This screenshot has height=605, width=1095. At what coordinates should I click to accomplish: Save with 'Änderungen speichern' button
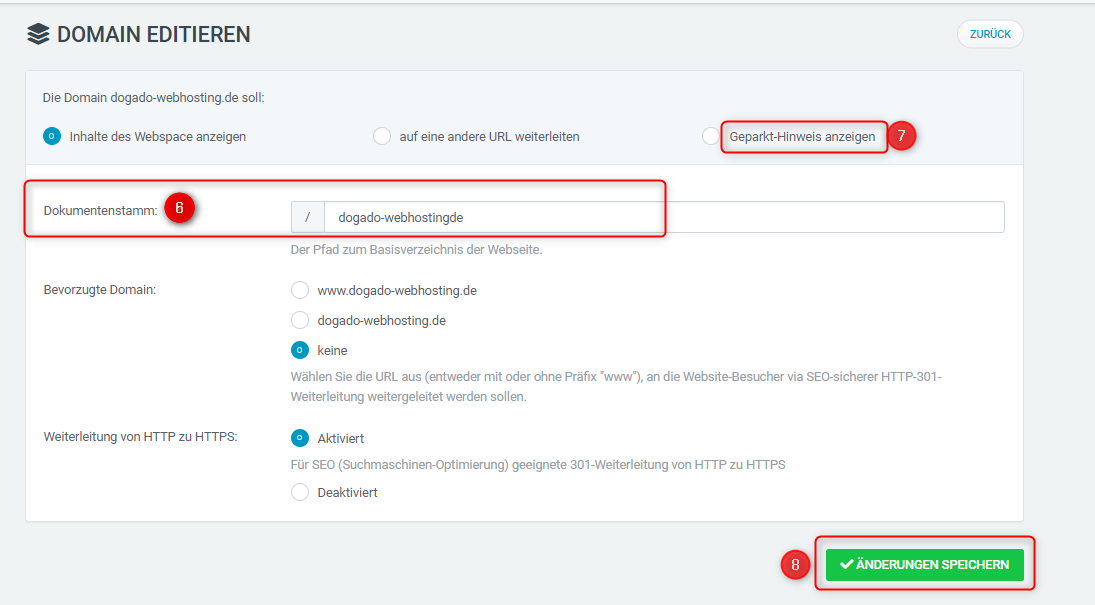pyautogui.click(x=925, y=564)
